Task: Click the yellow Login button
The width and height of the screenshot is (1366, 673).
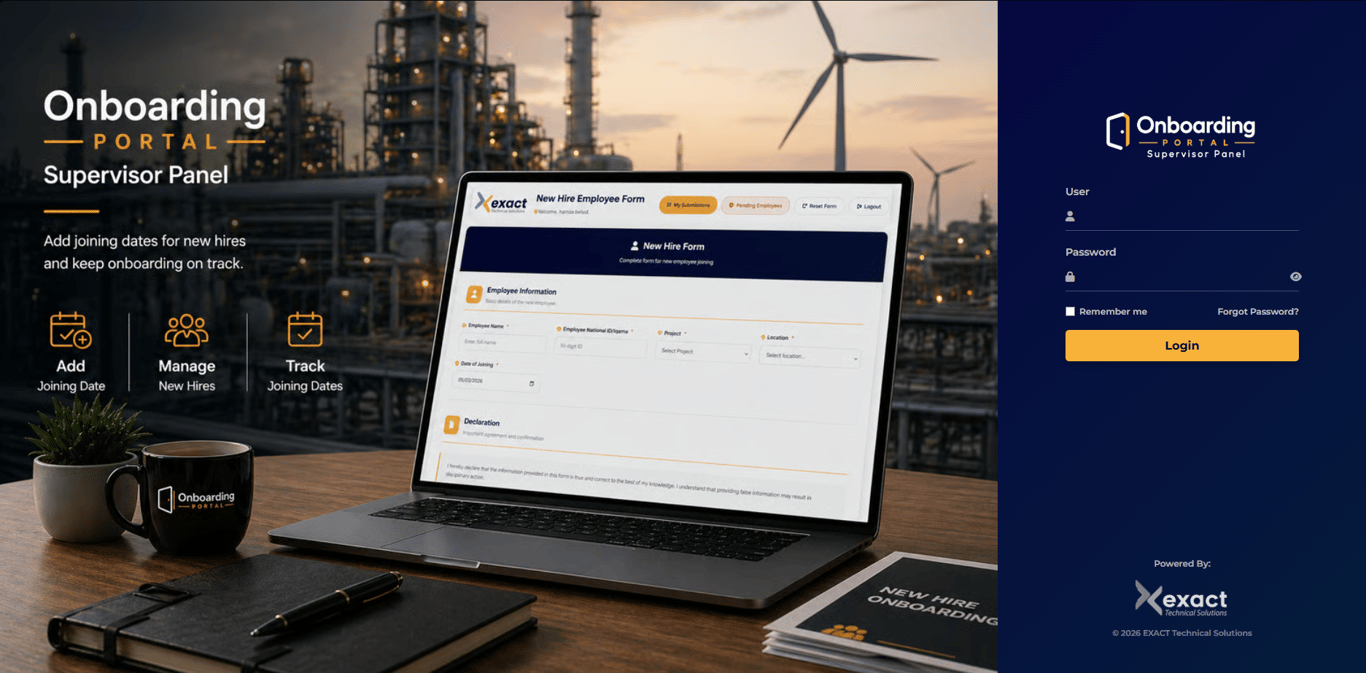Action: [1182, 346]
